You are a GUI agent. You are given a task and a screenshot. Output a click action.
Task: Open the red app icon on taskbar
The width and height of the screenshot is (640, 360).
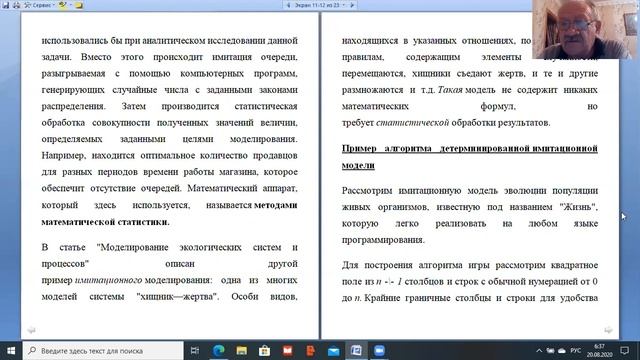click(287, 351)
